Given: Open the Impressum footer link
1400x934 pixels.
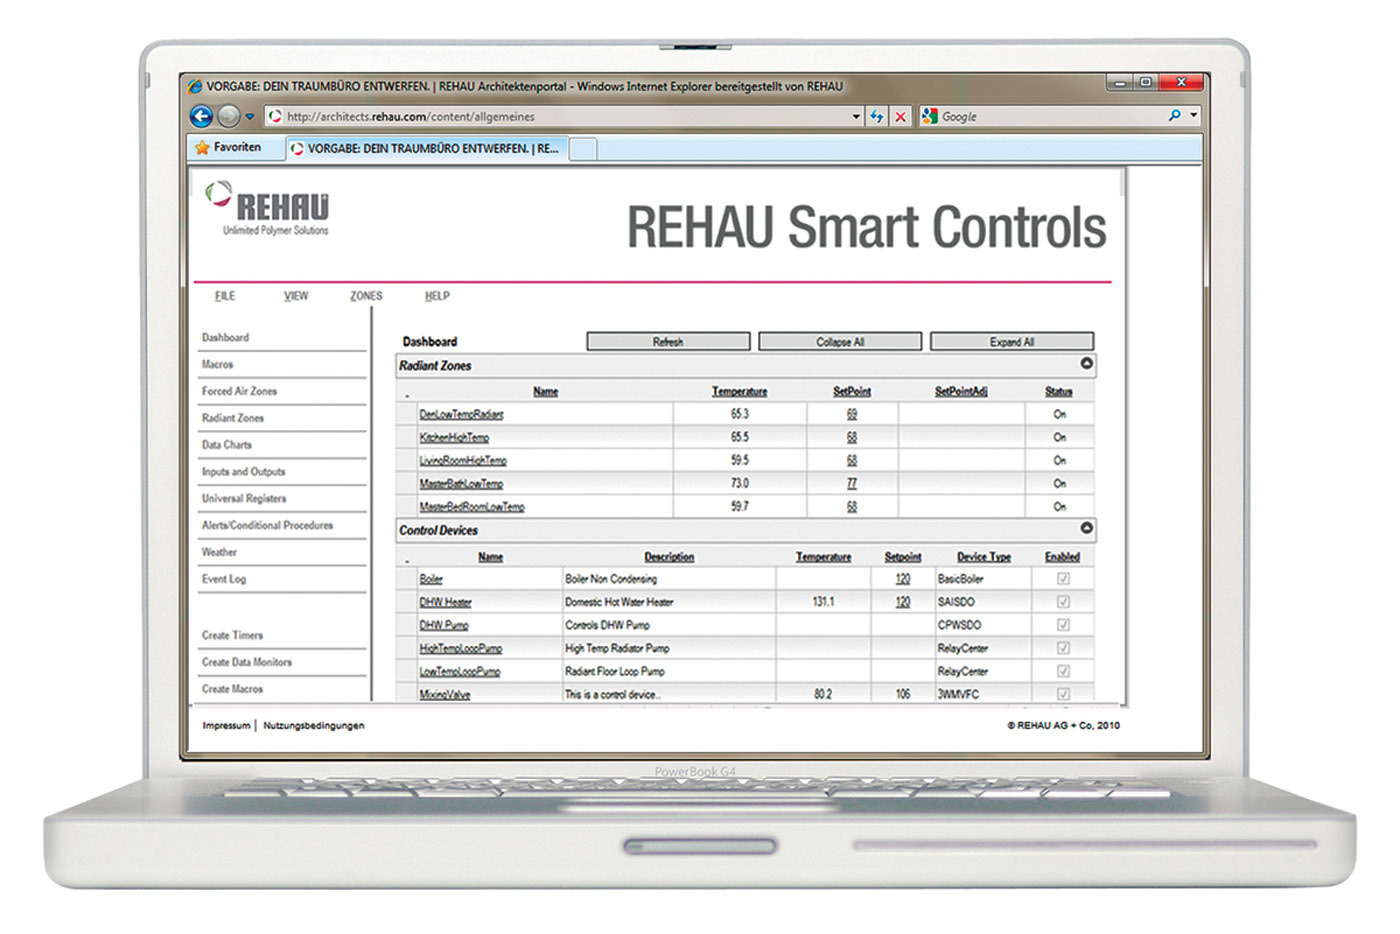Looking at the screenshot, I should 226,726.
